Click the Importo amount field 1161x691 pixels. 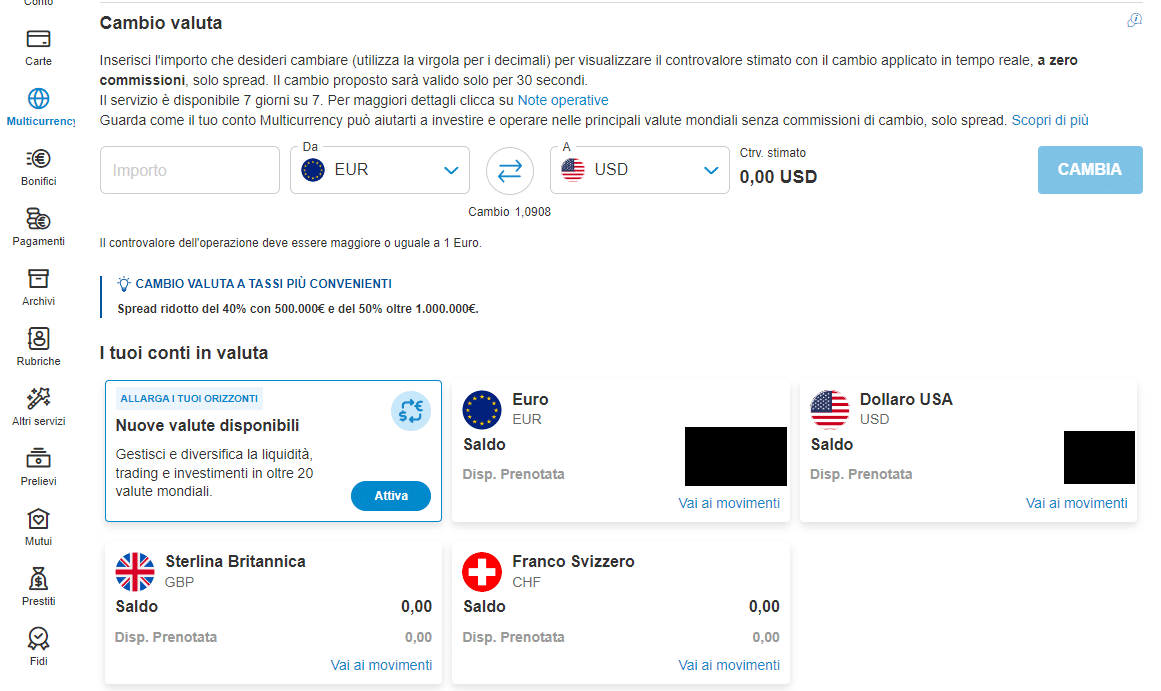tap(190, 170)
